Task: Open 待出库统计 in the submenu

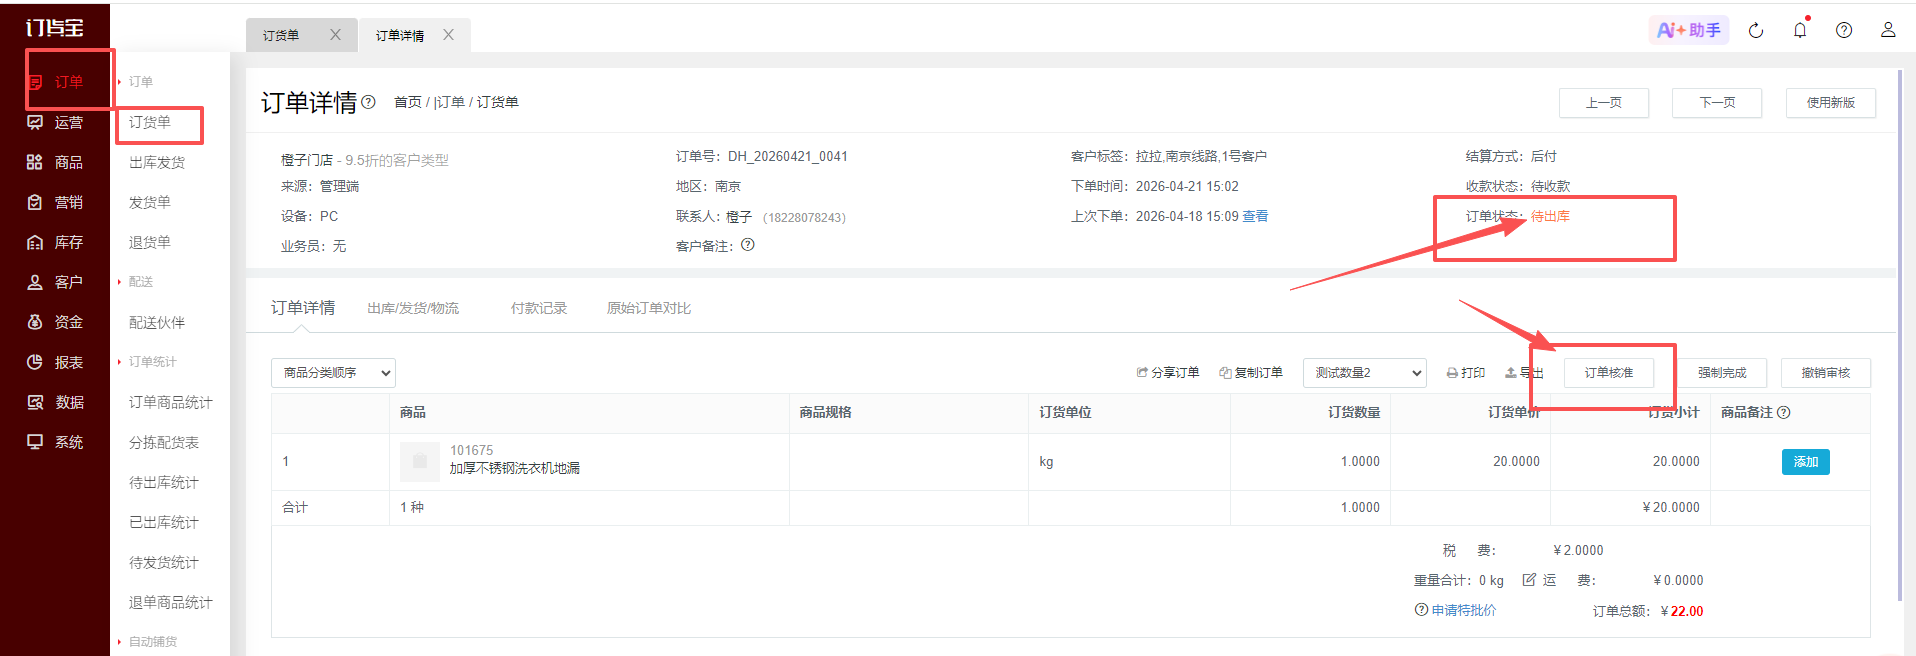Action: (164, 482)
